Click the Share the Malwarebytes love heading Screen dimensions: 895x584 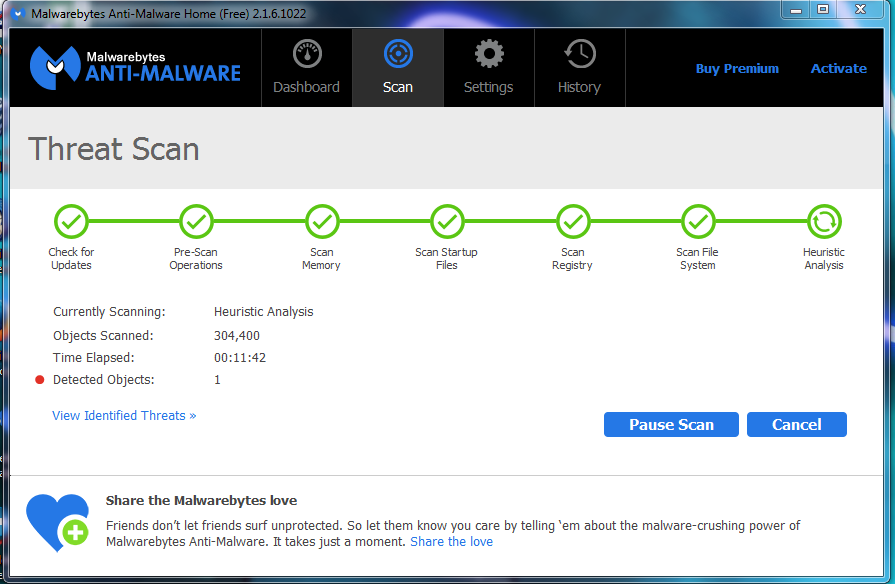[201, 501]
